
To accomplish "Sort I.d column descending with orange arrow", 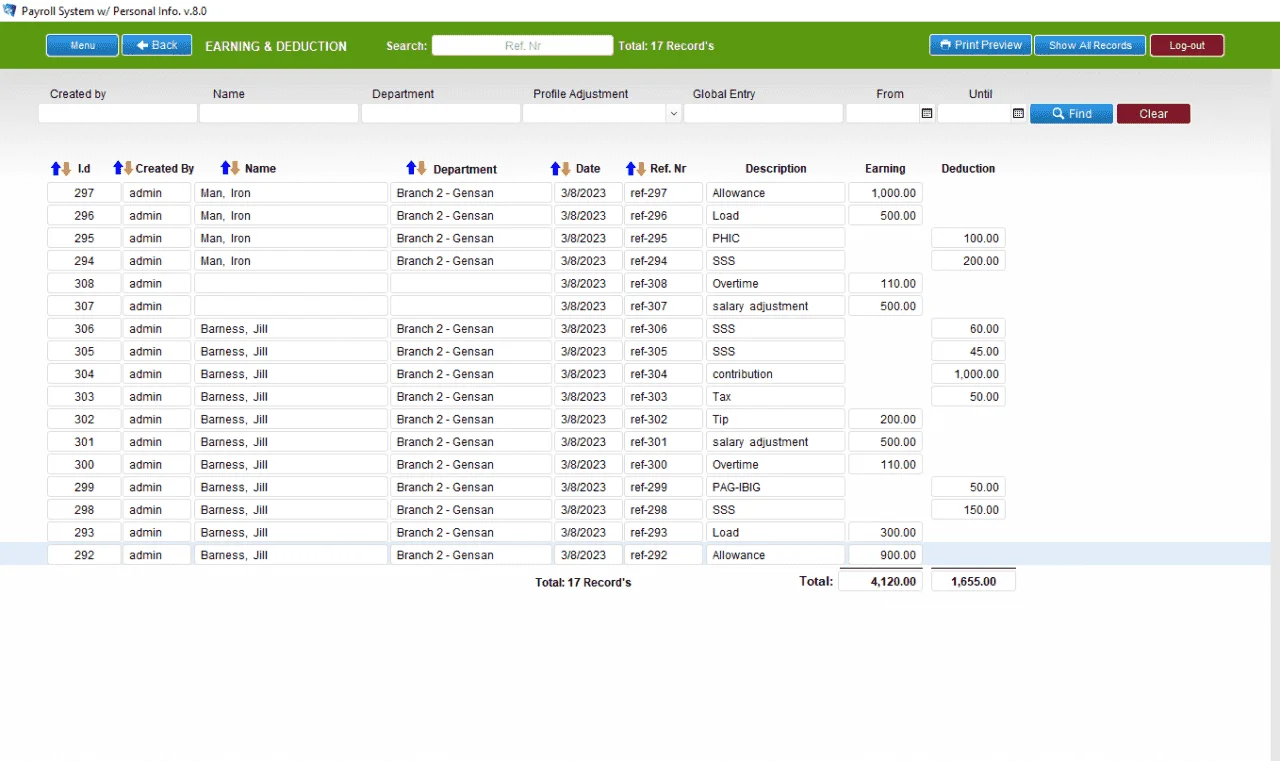I will [67, 168].
